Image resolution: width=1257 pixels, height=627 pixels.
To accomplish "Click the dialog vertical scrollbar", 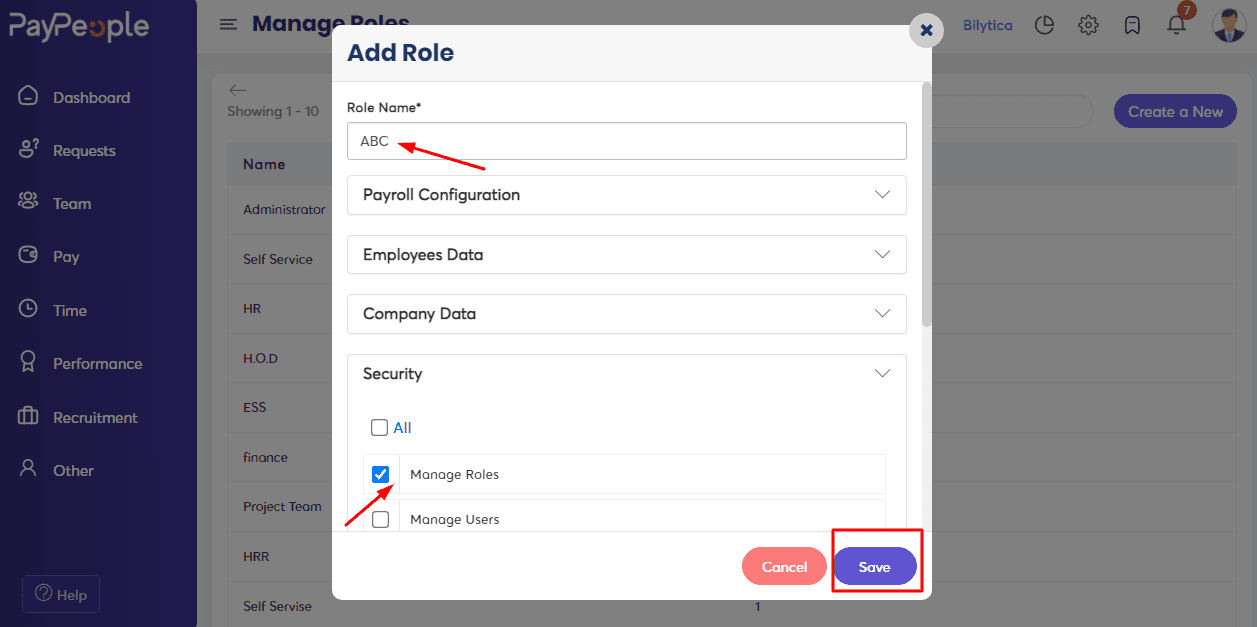I will [926, 205].
